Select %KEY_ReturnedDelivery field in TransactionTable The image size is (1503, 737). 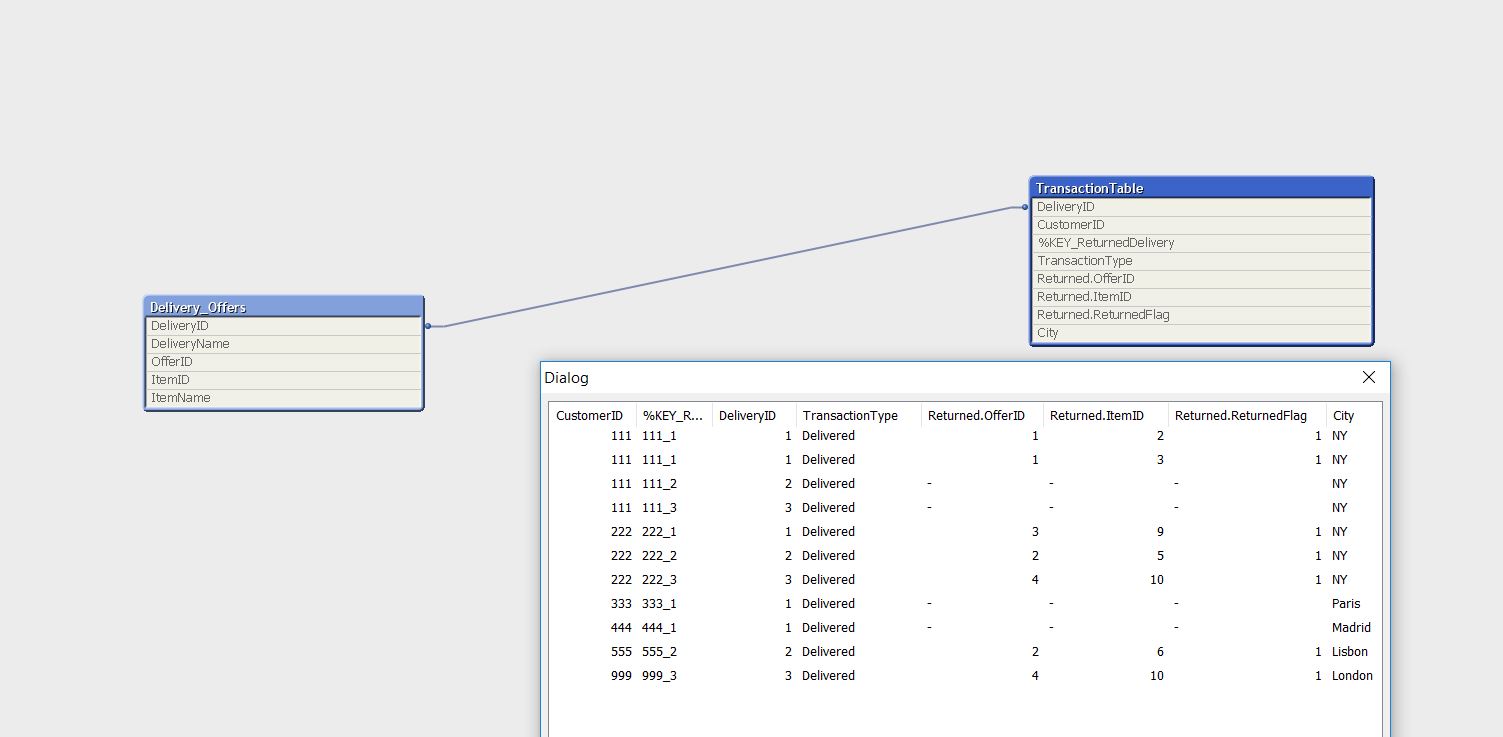(x=1105, y=243)
